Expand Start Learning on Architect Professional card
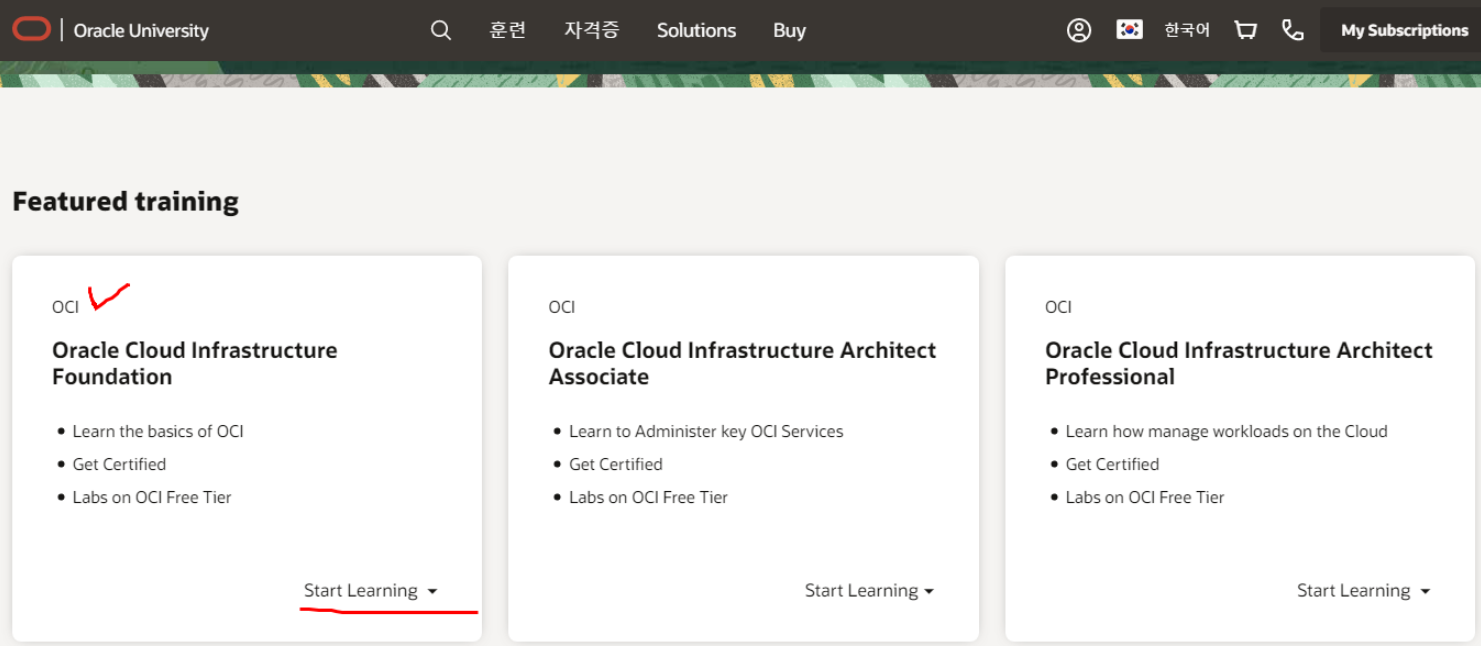1481x646 pixels. coord(1364,590)
